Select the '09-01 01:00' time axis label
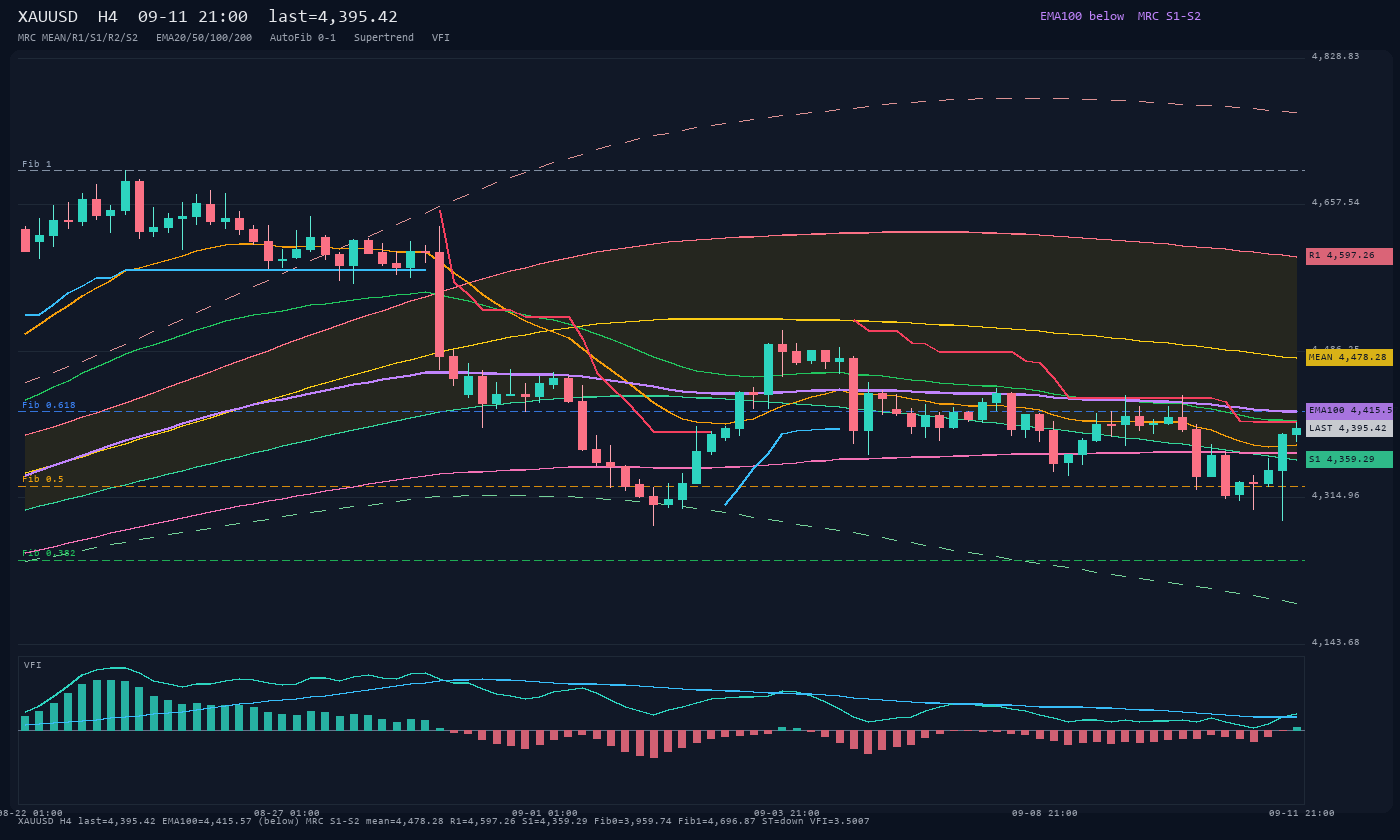Viewport: 1400px width, 840px height. click(545, 813)
